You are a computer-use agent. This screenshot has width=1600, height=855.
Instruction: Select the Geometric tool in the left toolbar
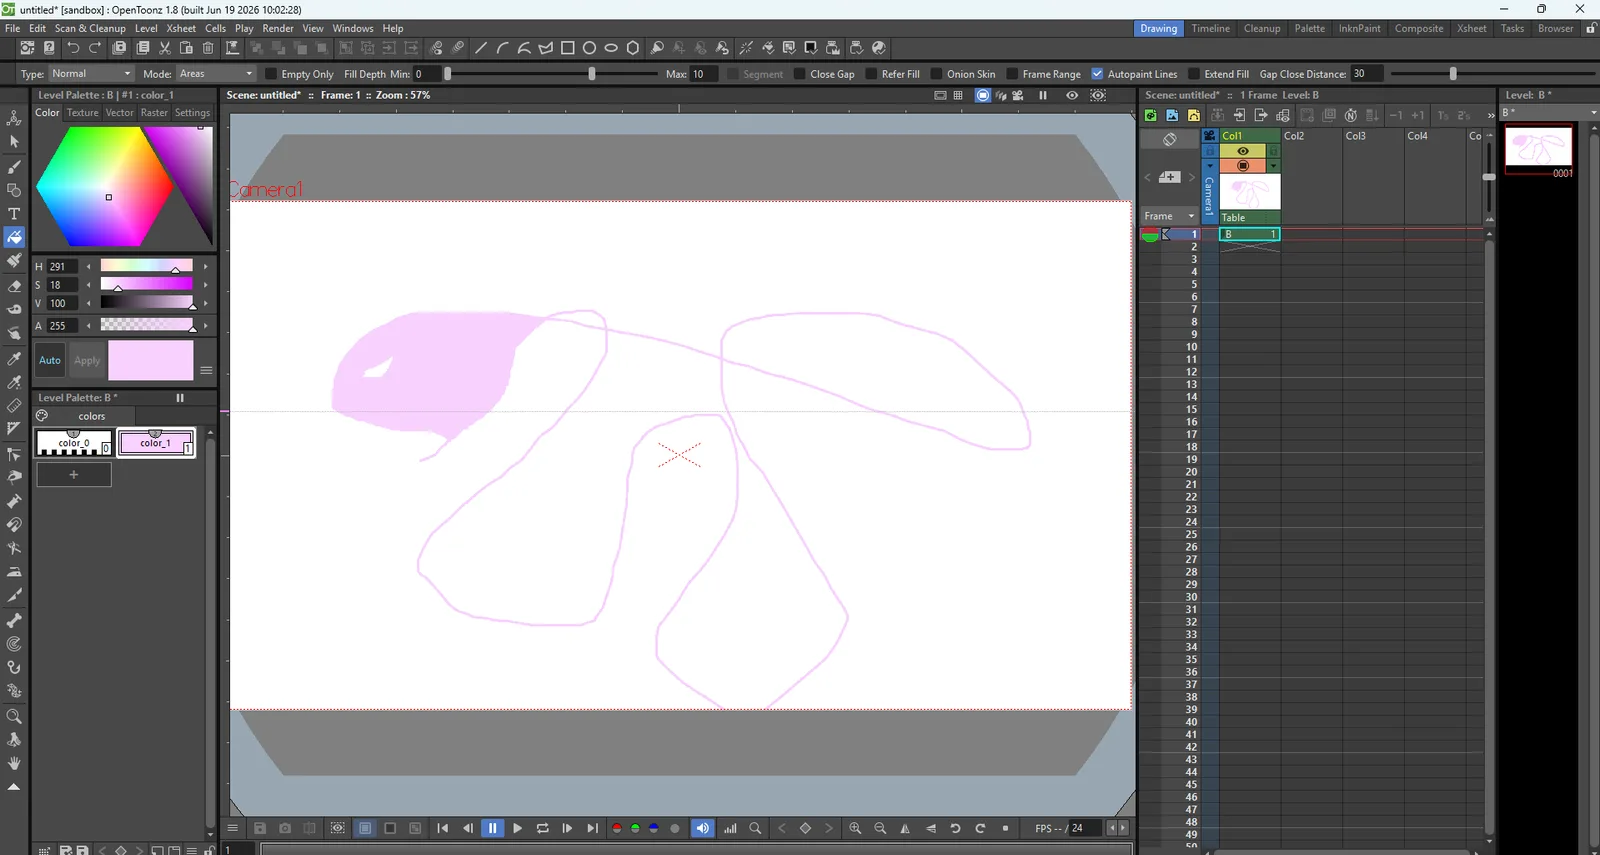tap(14, 190)
